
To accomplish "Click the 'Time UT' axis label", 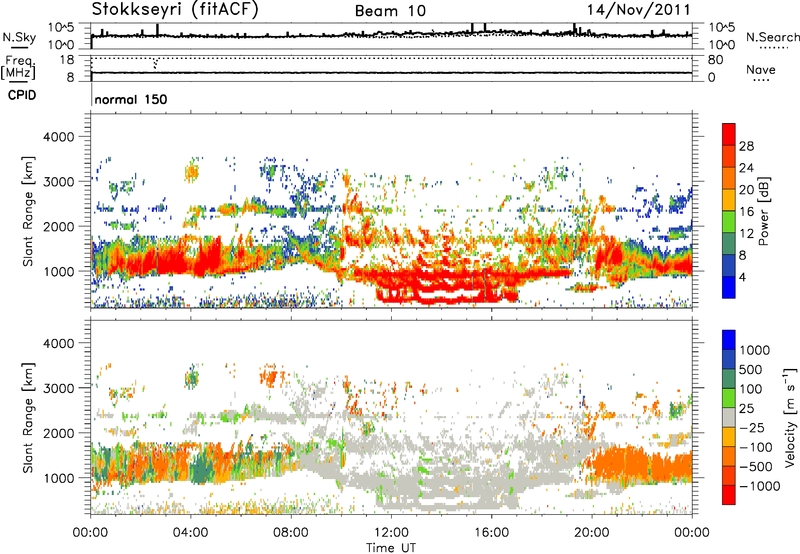I will pos(391,548).
